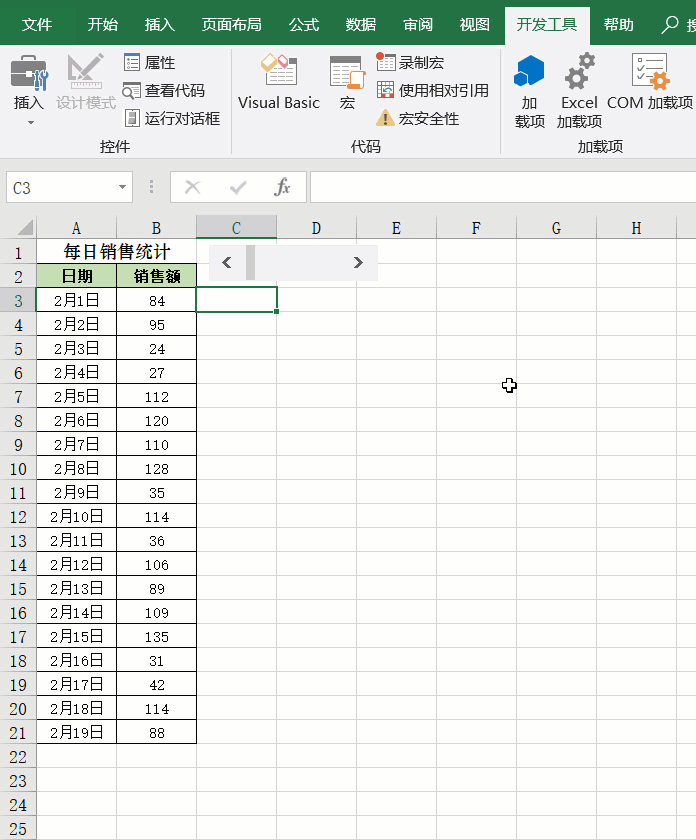Select column B header
696x840 pixels.
(156, 228)
